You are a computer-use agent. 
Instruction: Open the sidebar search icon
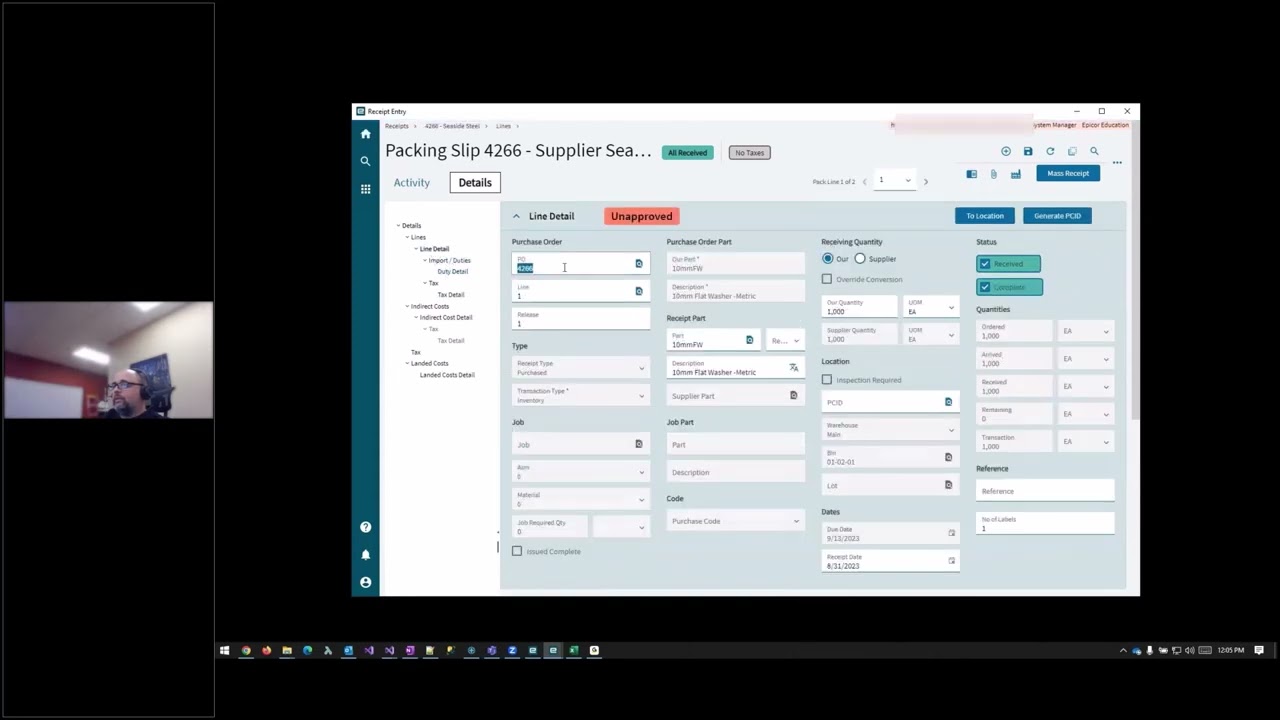365,161
